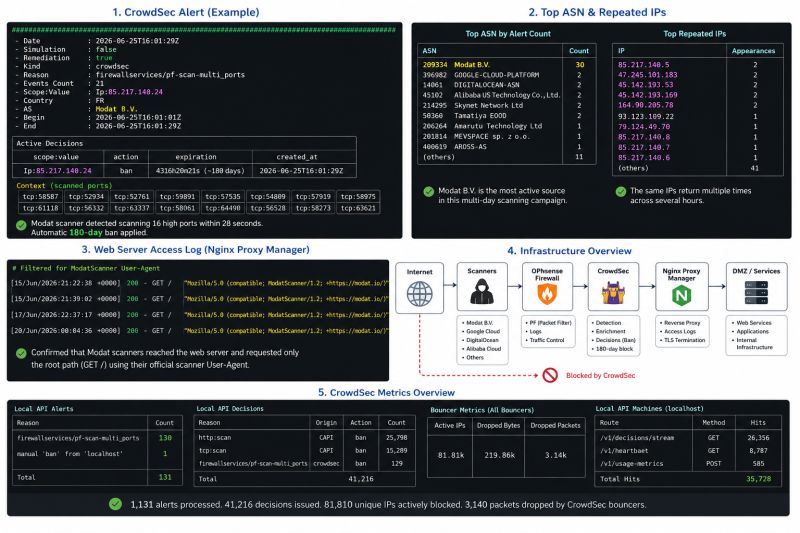Click expiration cell '4316h20m21s (~180 days)'
This screenshot has width=800, height=533.
click(200, 171)
